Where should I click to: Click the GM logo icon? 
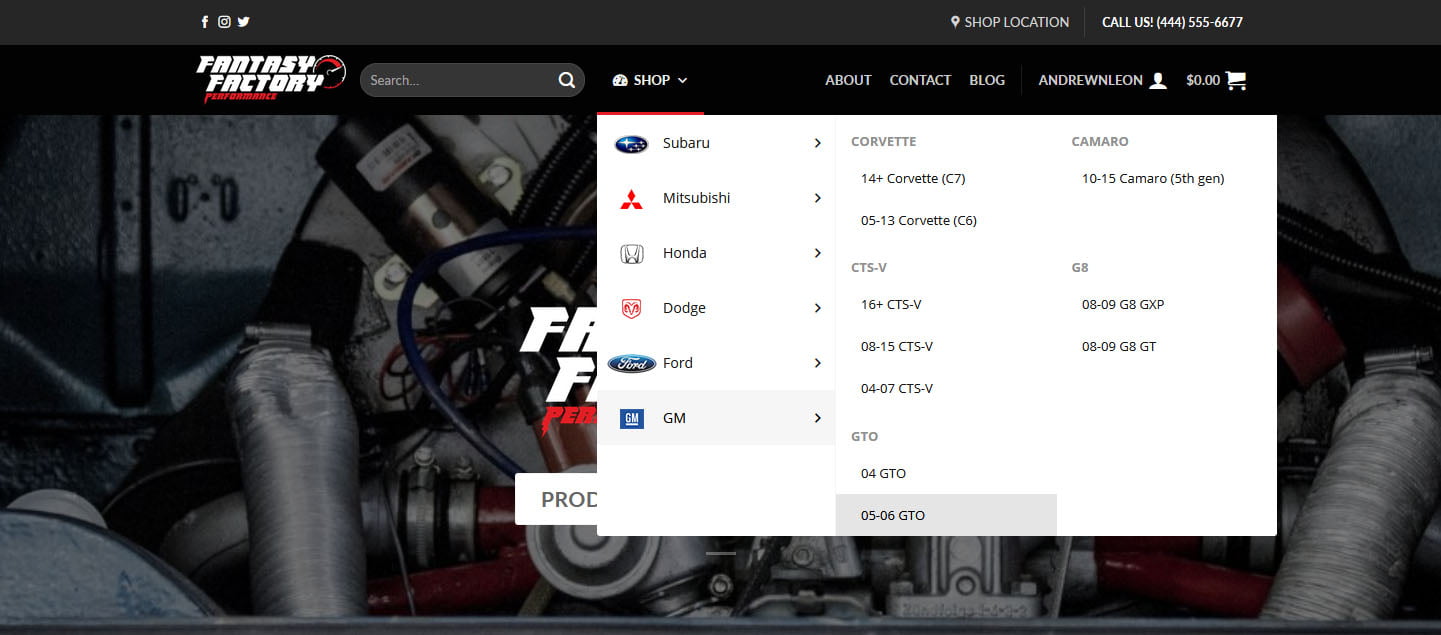(x=631, y=419)
